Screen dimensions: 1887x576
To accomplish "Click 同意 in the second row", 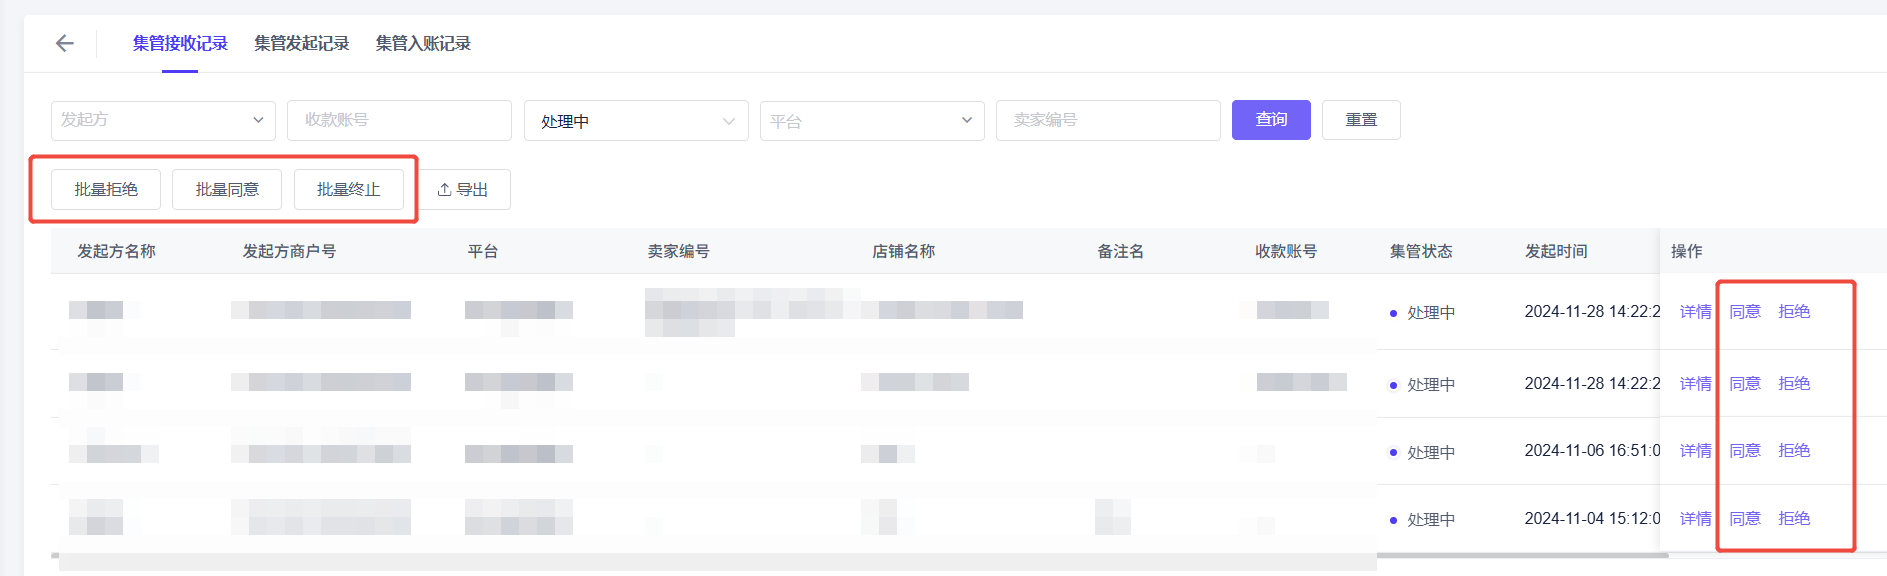I will 1745,384.
